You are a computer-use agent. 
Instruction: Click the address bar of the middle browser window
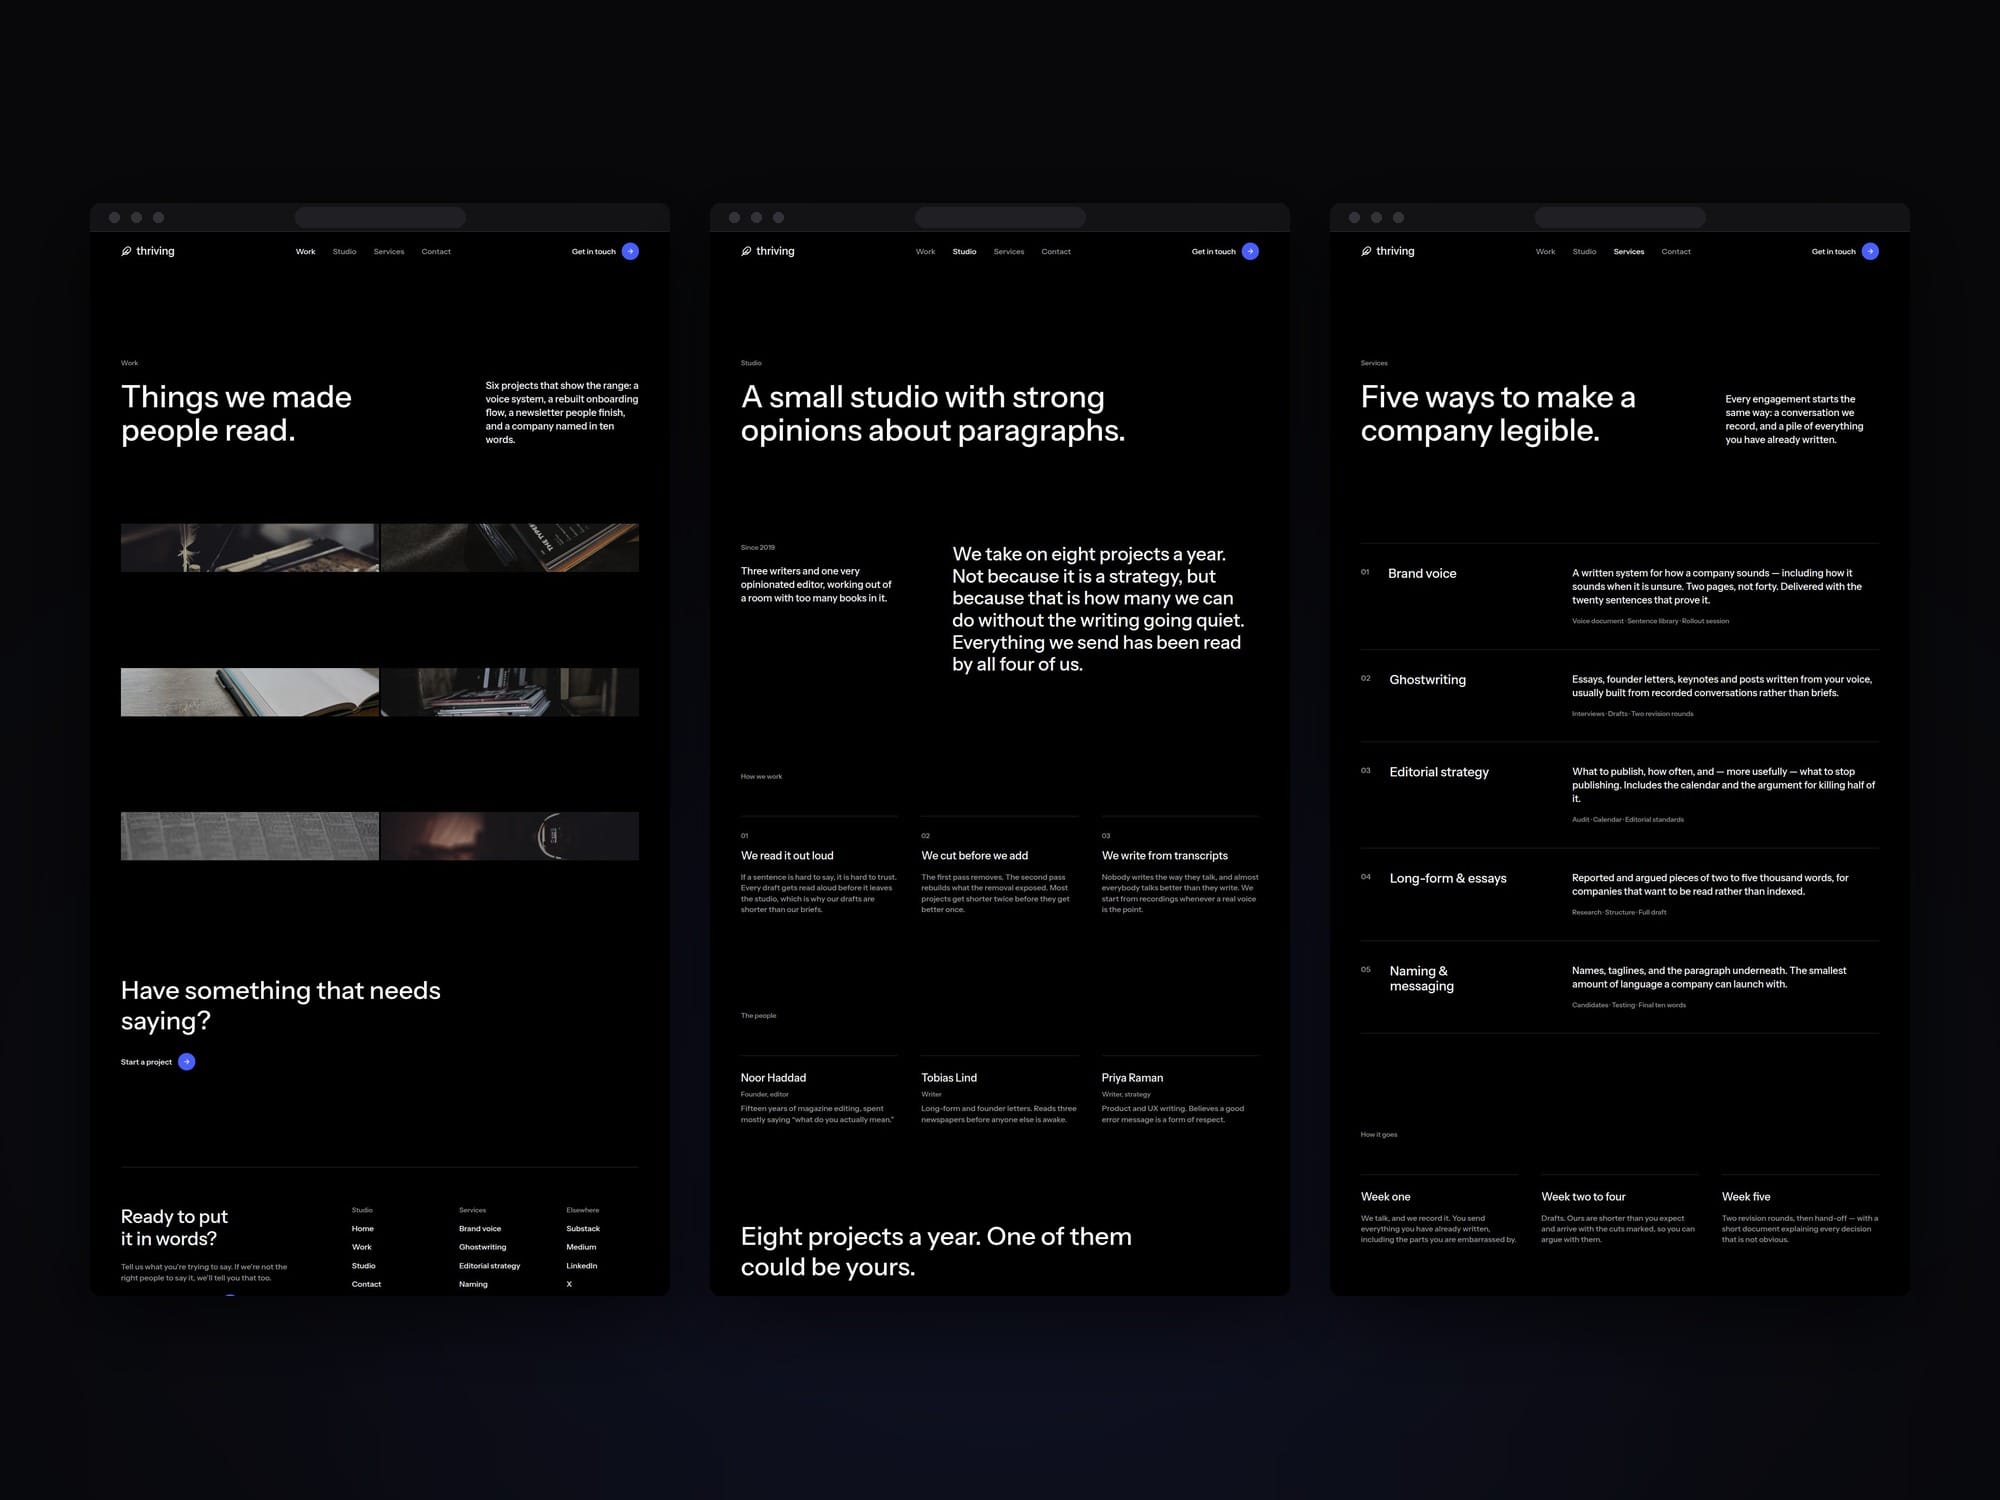click(x=1000, y=217)
